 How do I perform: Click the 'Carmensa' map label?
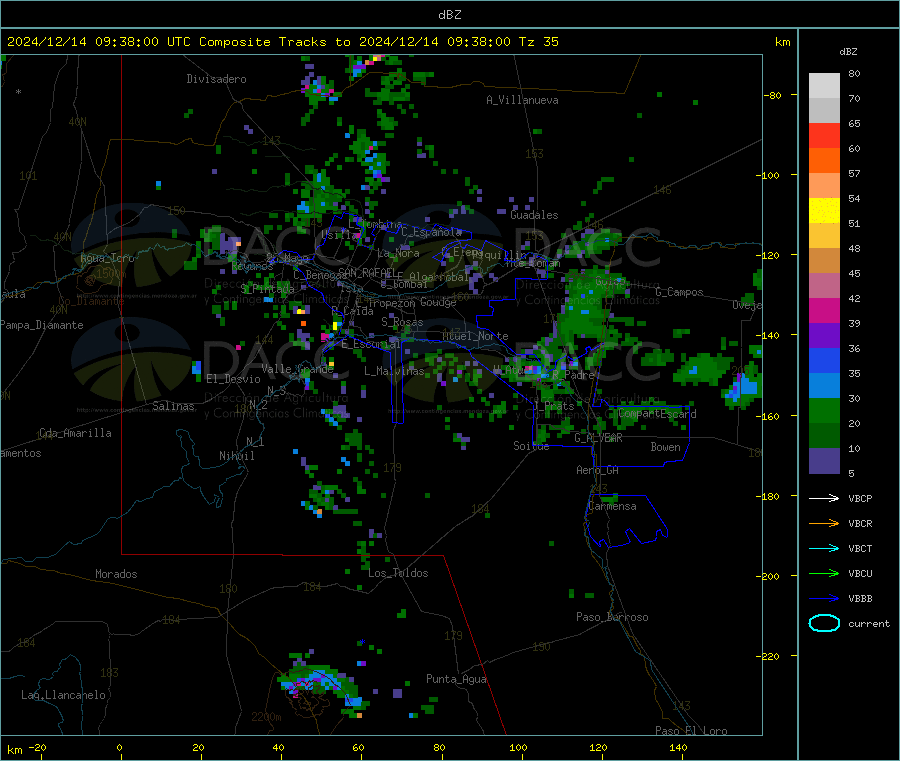click(x=612, y=506)
